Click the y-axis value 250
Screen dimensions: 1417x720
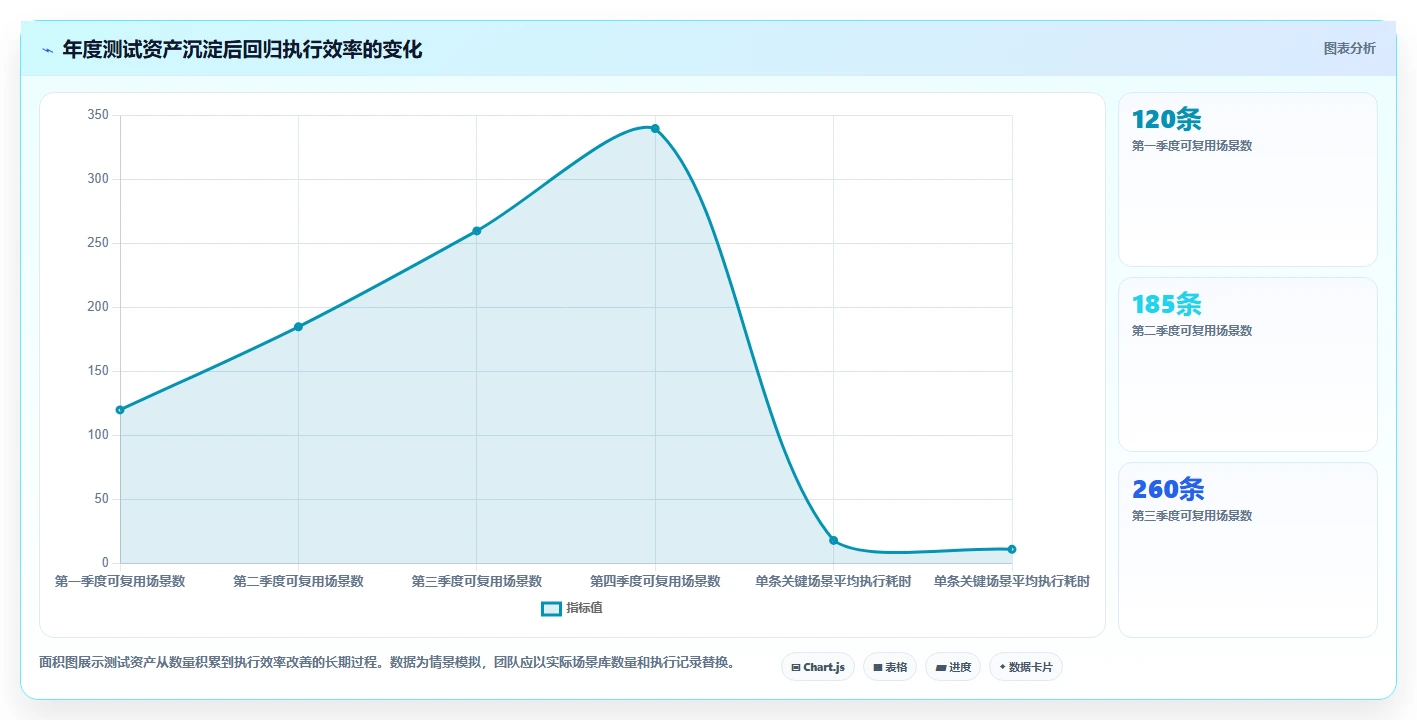pyautogui.click(x=98, y=243)
